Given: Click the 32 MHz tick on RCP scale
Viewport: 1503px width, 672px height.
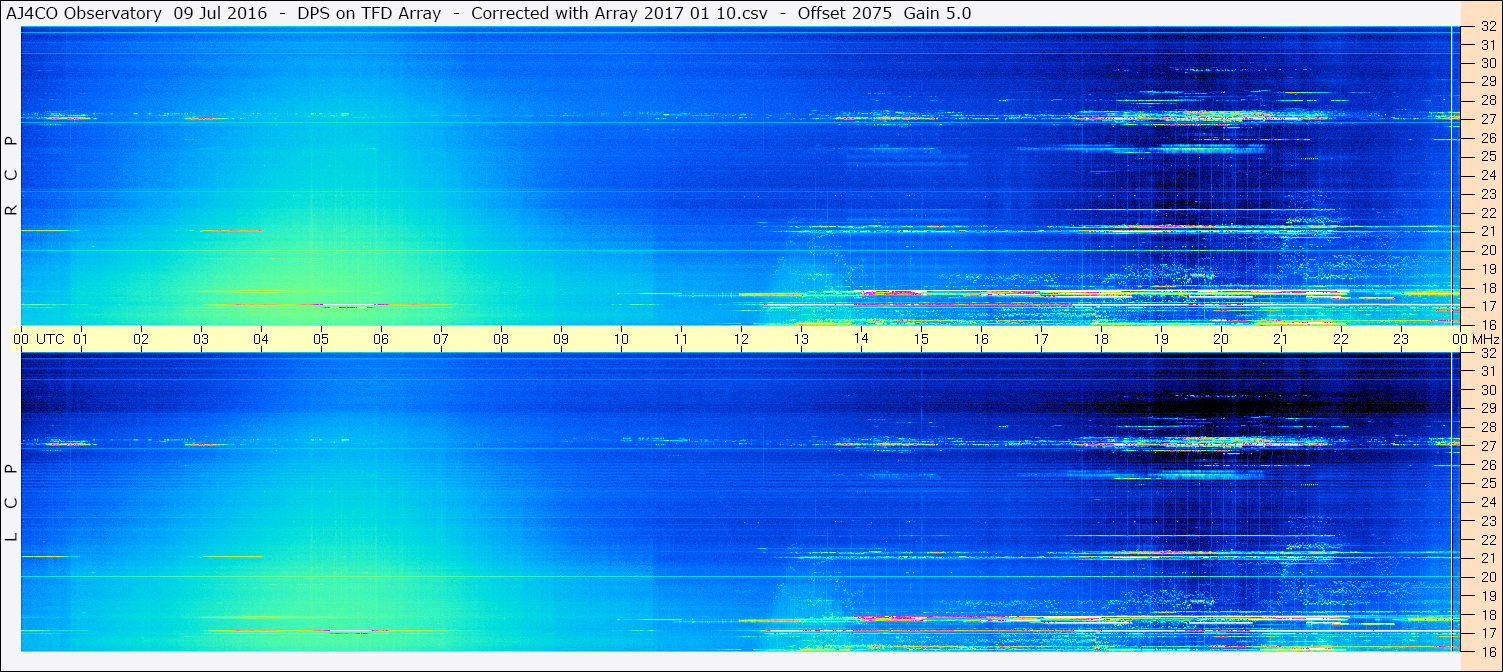Looking at the screenshot, I should click(1488, 27).
